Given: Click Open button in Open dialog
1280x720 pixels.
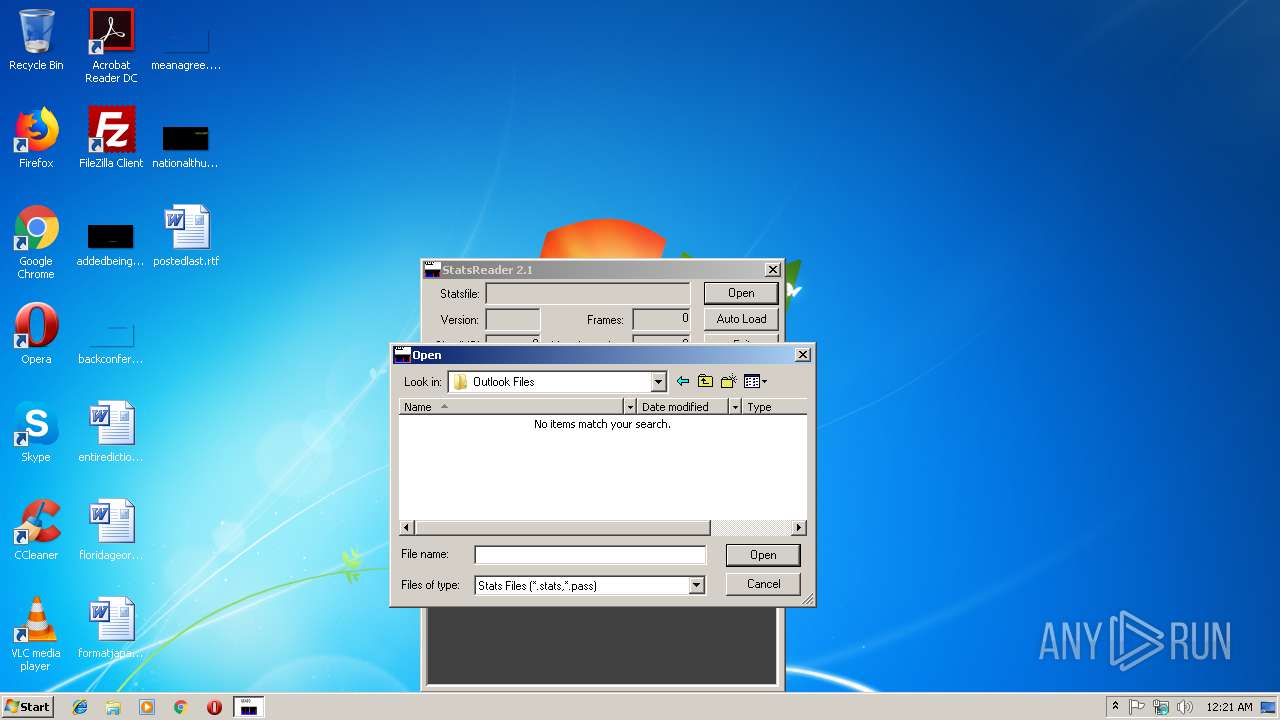Looking at the screenshot, I should coord(763,555).
